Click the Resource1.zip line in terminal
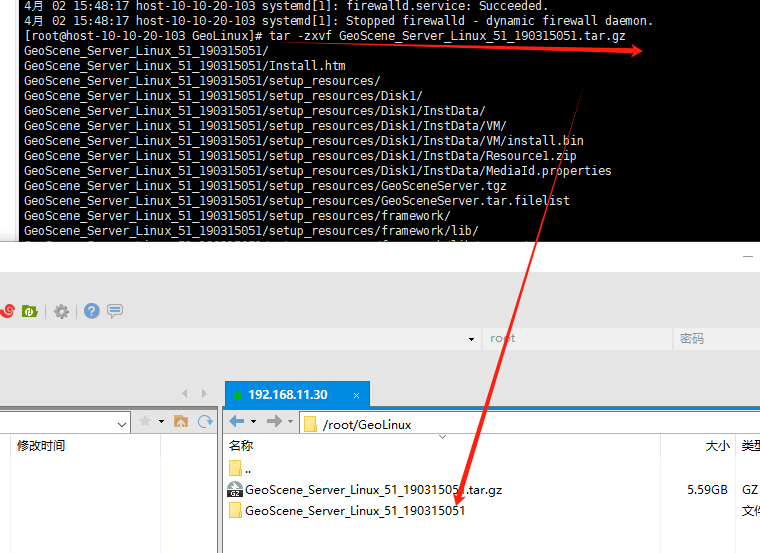The image size is (760, 553). (x=300, y=156)
